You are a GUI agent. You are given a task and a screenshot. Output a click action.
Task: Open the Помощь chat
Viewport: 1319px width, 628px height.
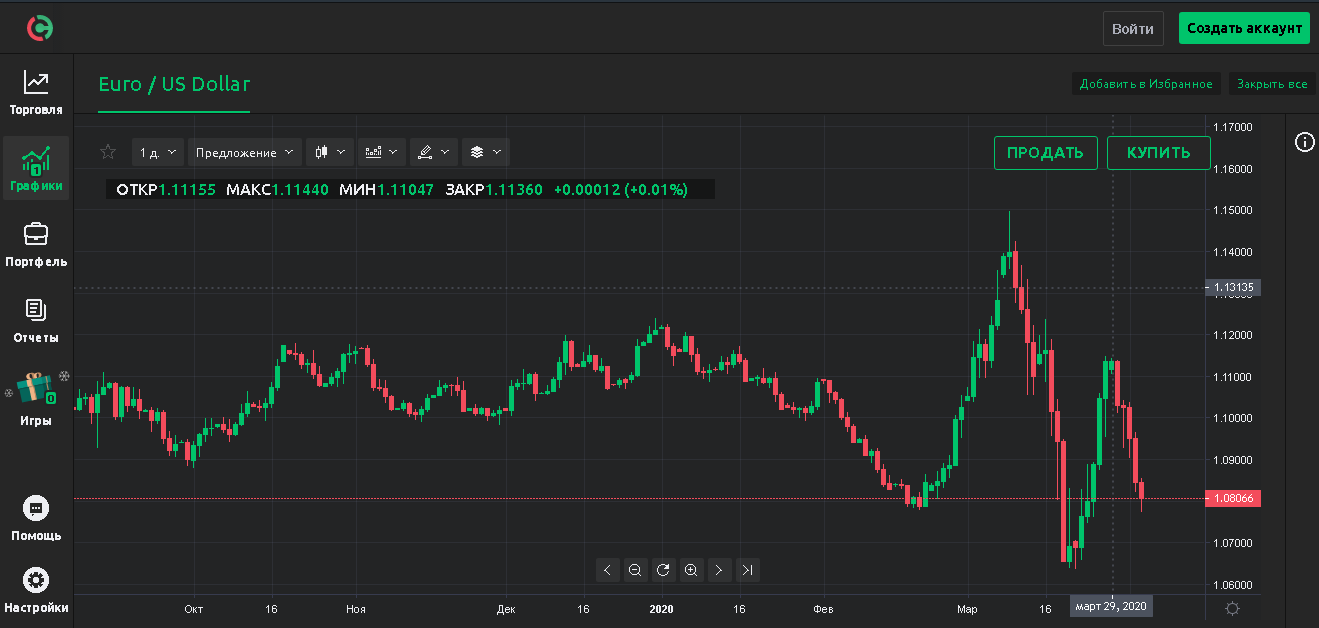click(36, 518)
